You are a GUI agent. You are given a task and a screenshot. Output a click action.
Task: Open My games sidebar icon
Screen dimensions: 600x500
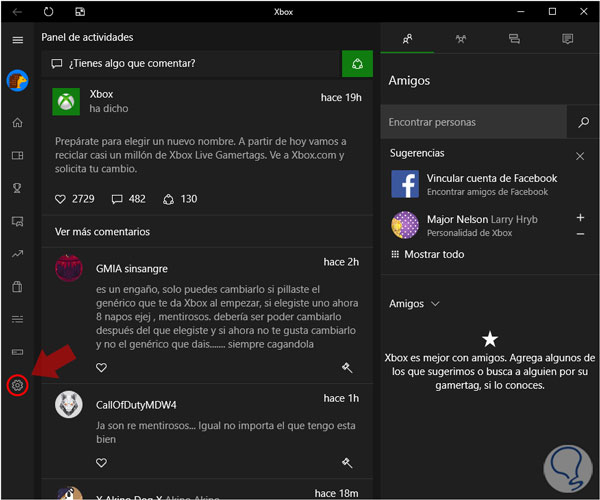click(x=17, y=155)
